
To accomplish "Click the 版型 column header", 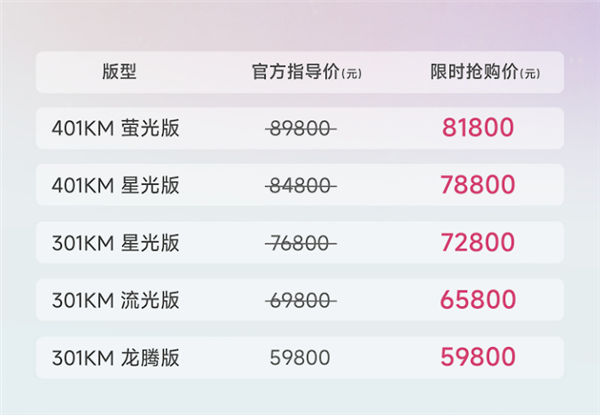I will coord(118,72).
